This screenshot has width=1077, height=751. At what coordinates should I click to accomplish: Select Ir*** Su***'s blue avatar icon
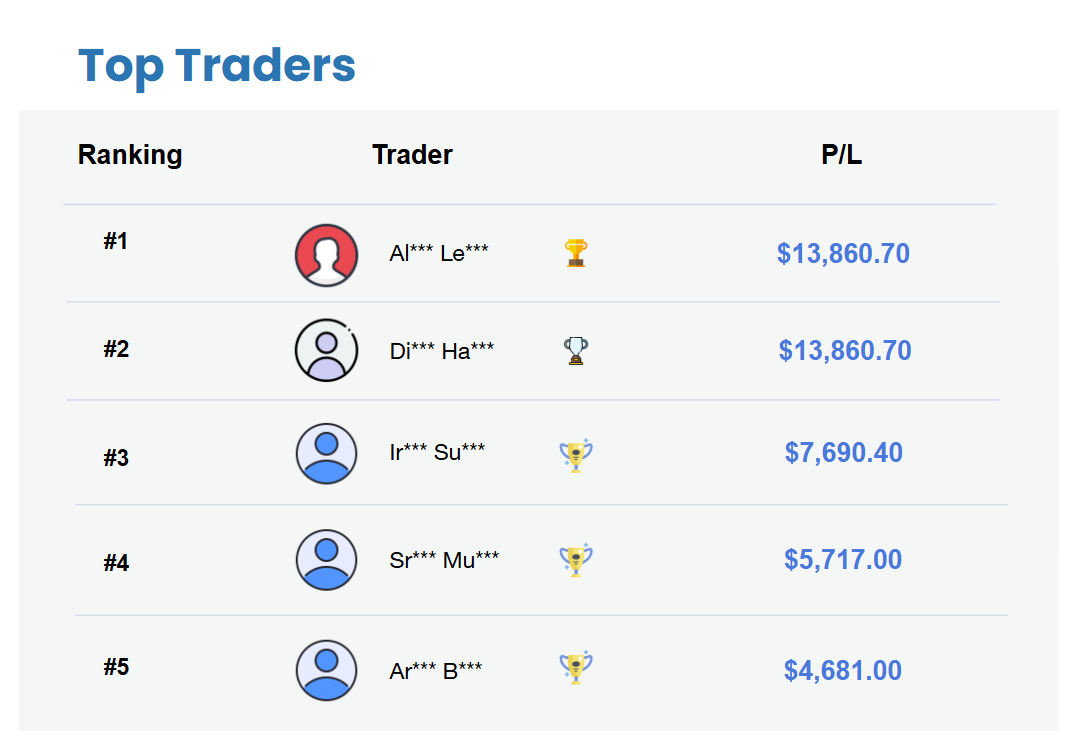[326, 454]
